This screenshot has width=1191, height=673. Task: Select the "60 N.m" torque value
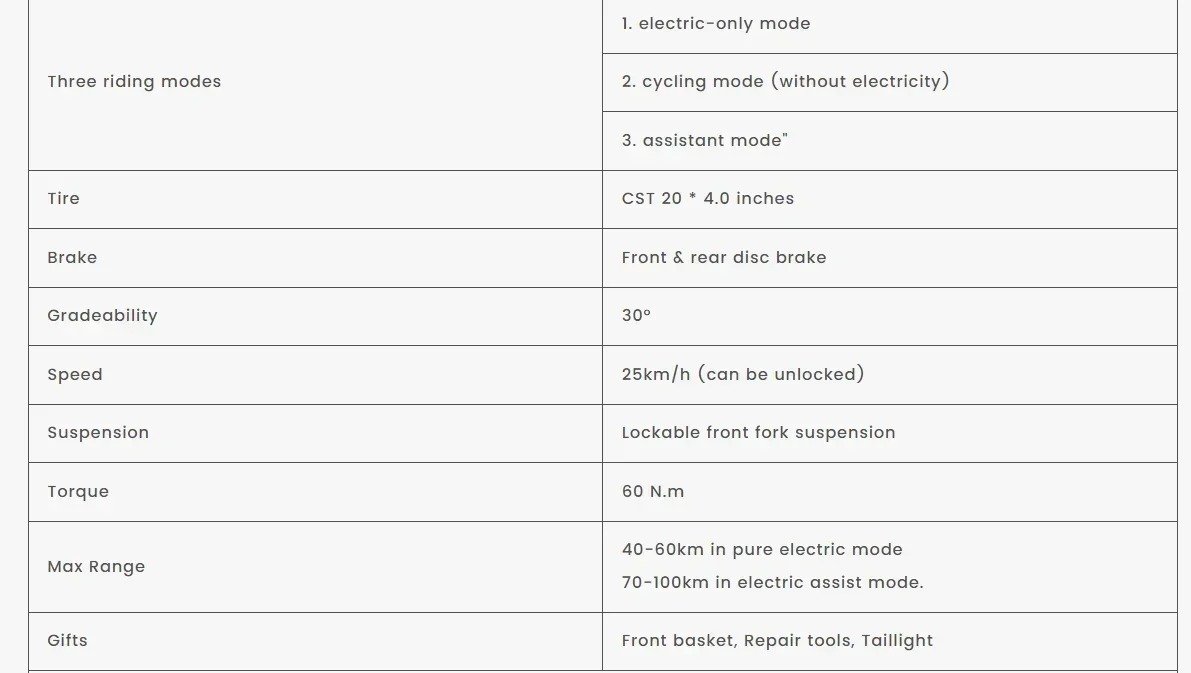pos(652,492)
